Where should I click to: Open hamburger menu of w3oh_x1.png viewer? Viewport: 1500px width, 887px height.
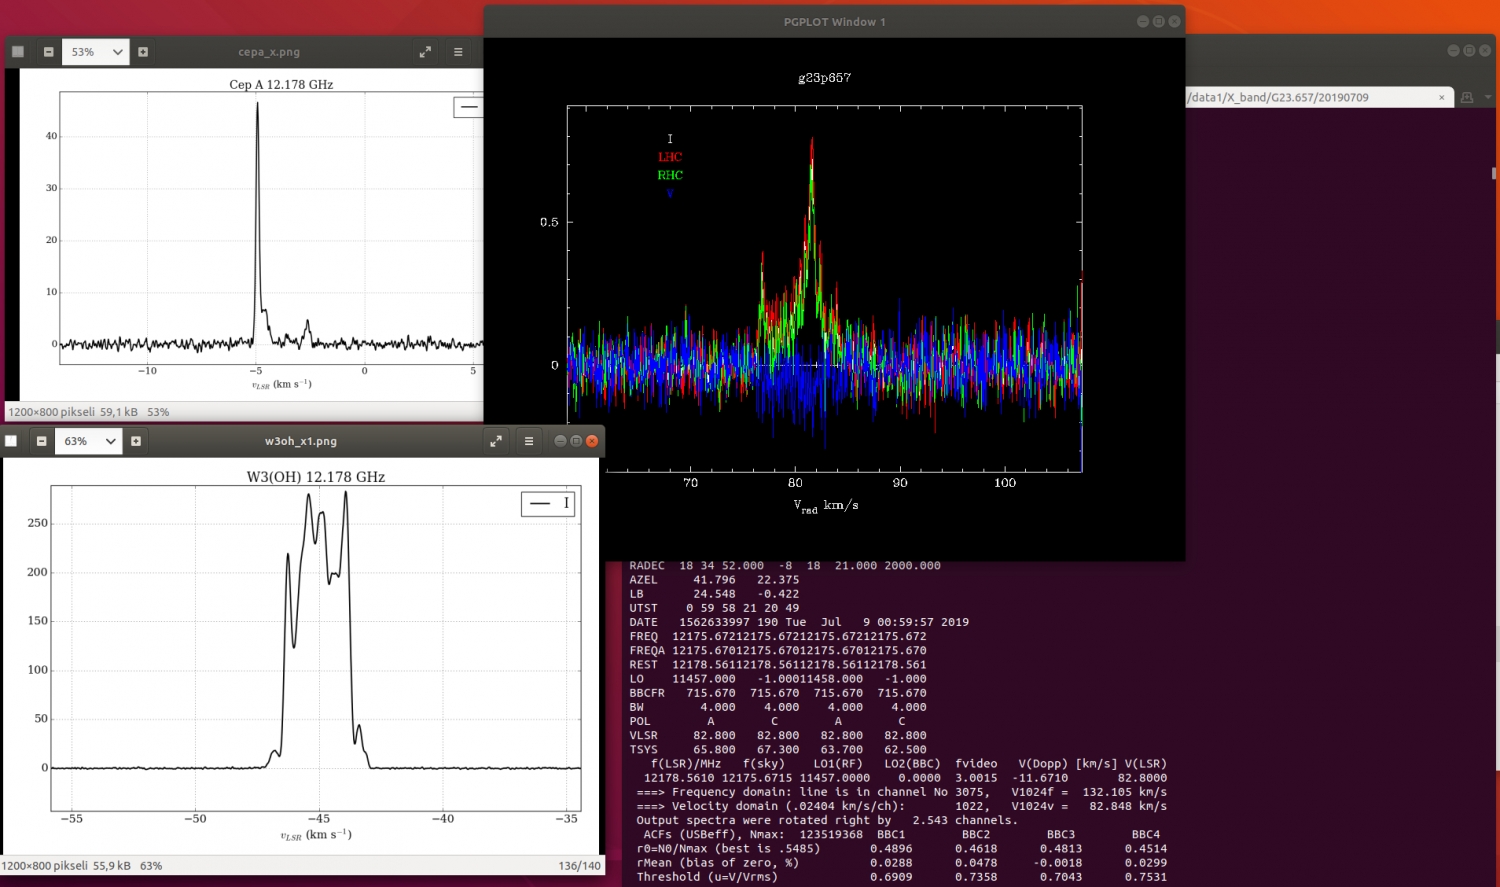(x=529, y=441)
